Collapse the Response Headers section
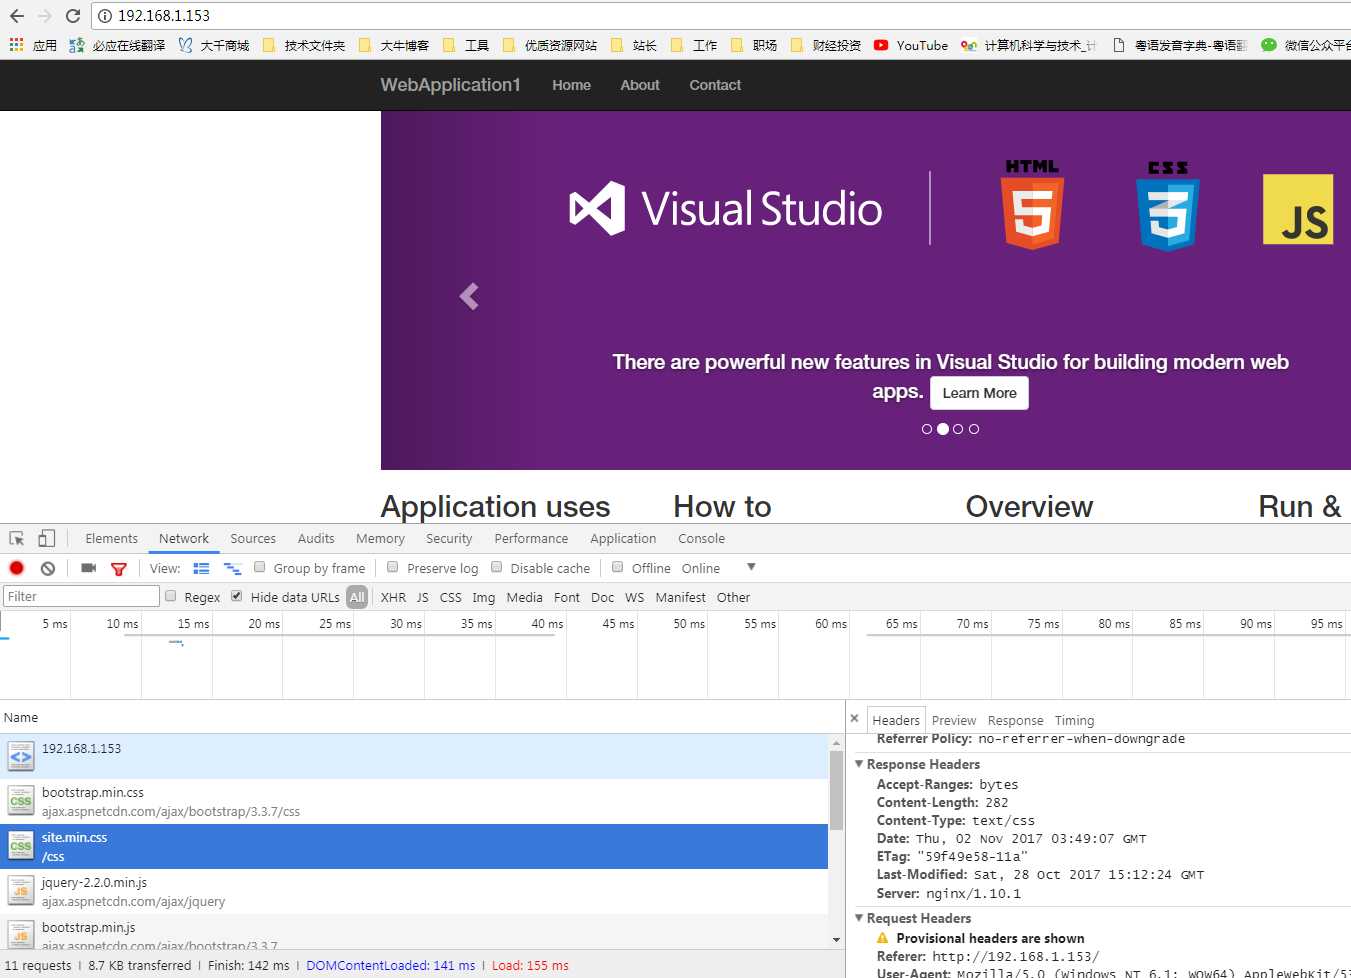 click(858, 764)
